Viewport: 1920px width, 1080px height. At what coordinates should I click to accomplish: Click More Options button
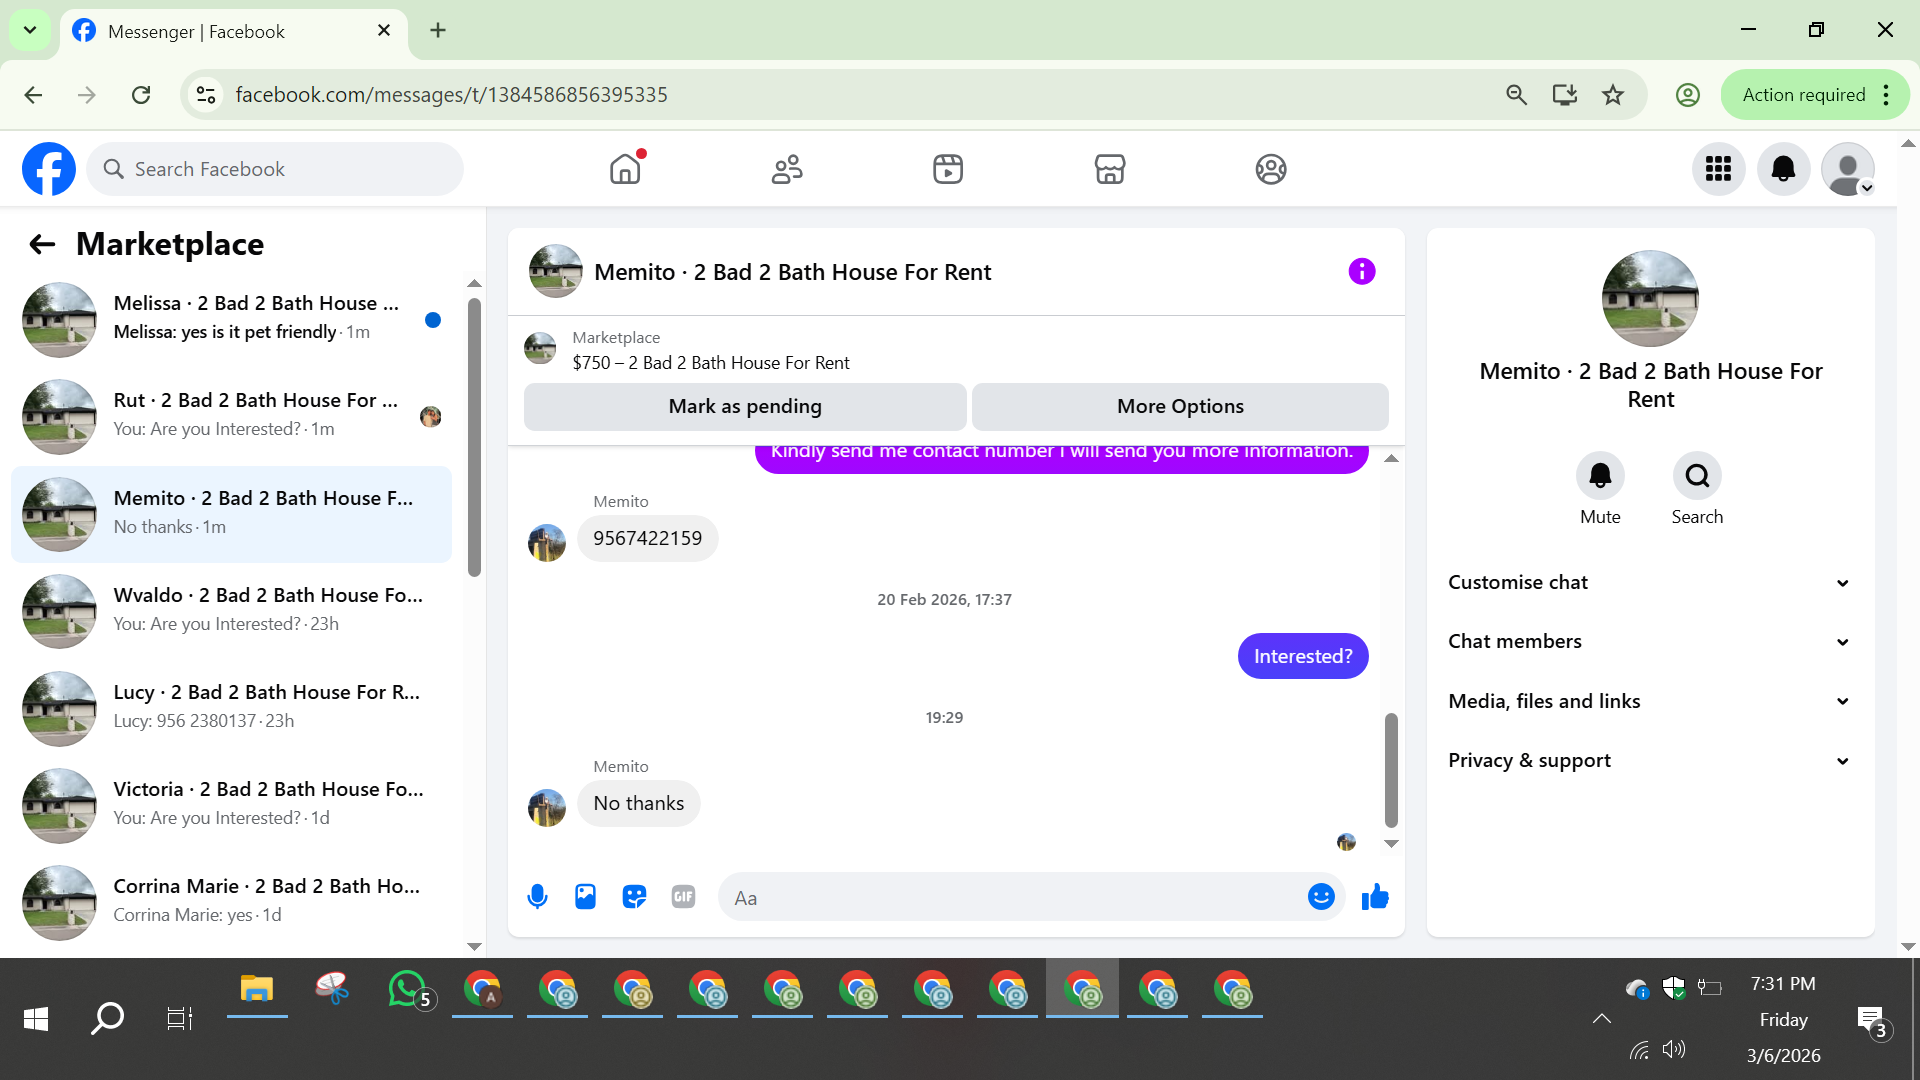point(1180,406)
